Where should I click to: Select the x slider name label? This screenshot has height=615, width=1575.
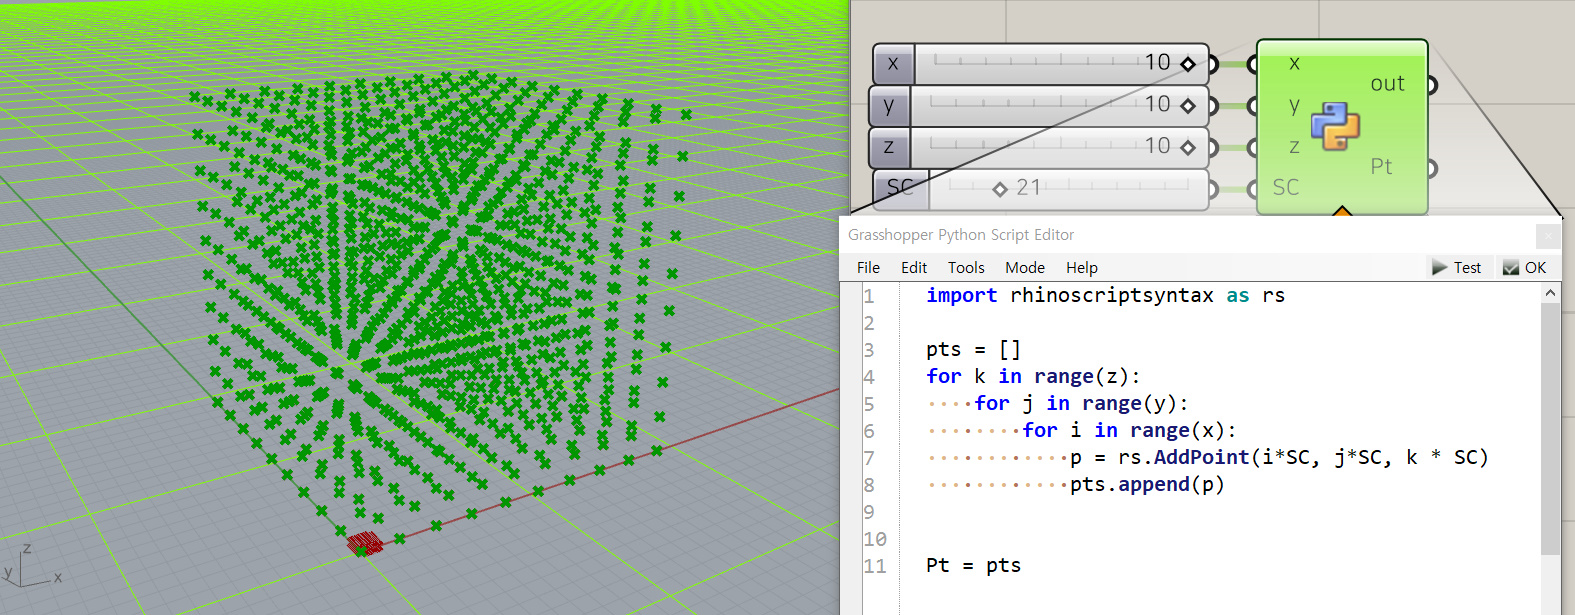tap(893, 64)
